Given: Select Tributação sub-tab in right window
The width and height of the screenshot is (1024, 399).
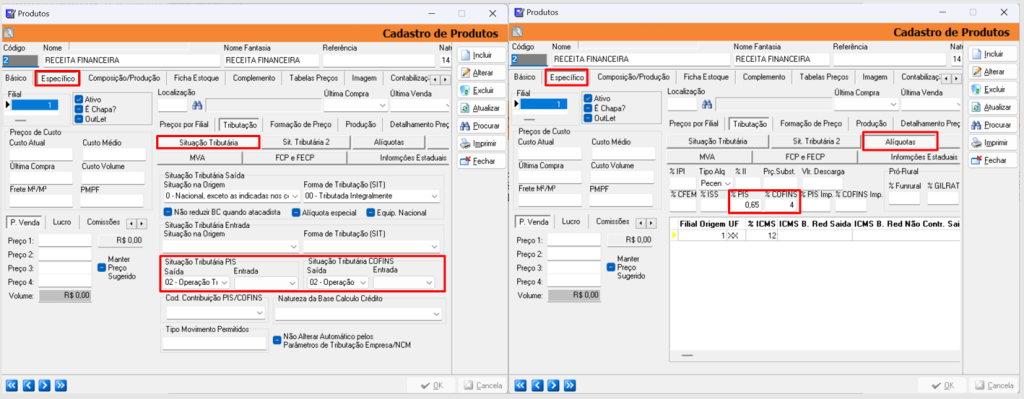Looking at the screenshot, I should tap(750, 123).
